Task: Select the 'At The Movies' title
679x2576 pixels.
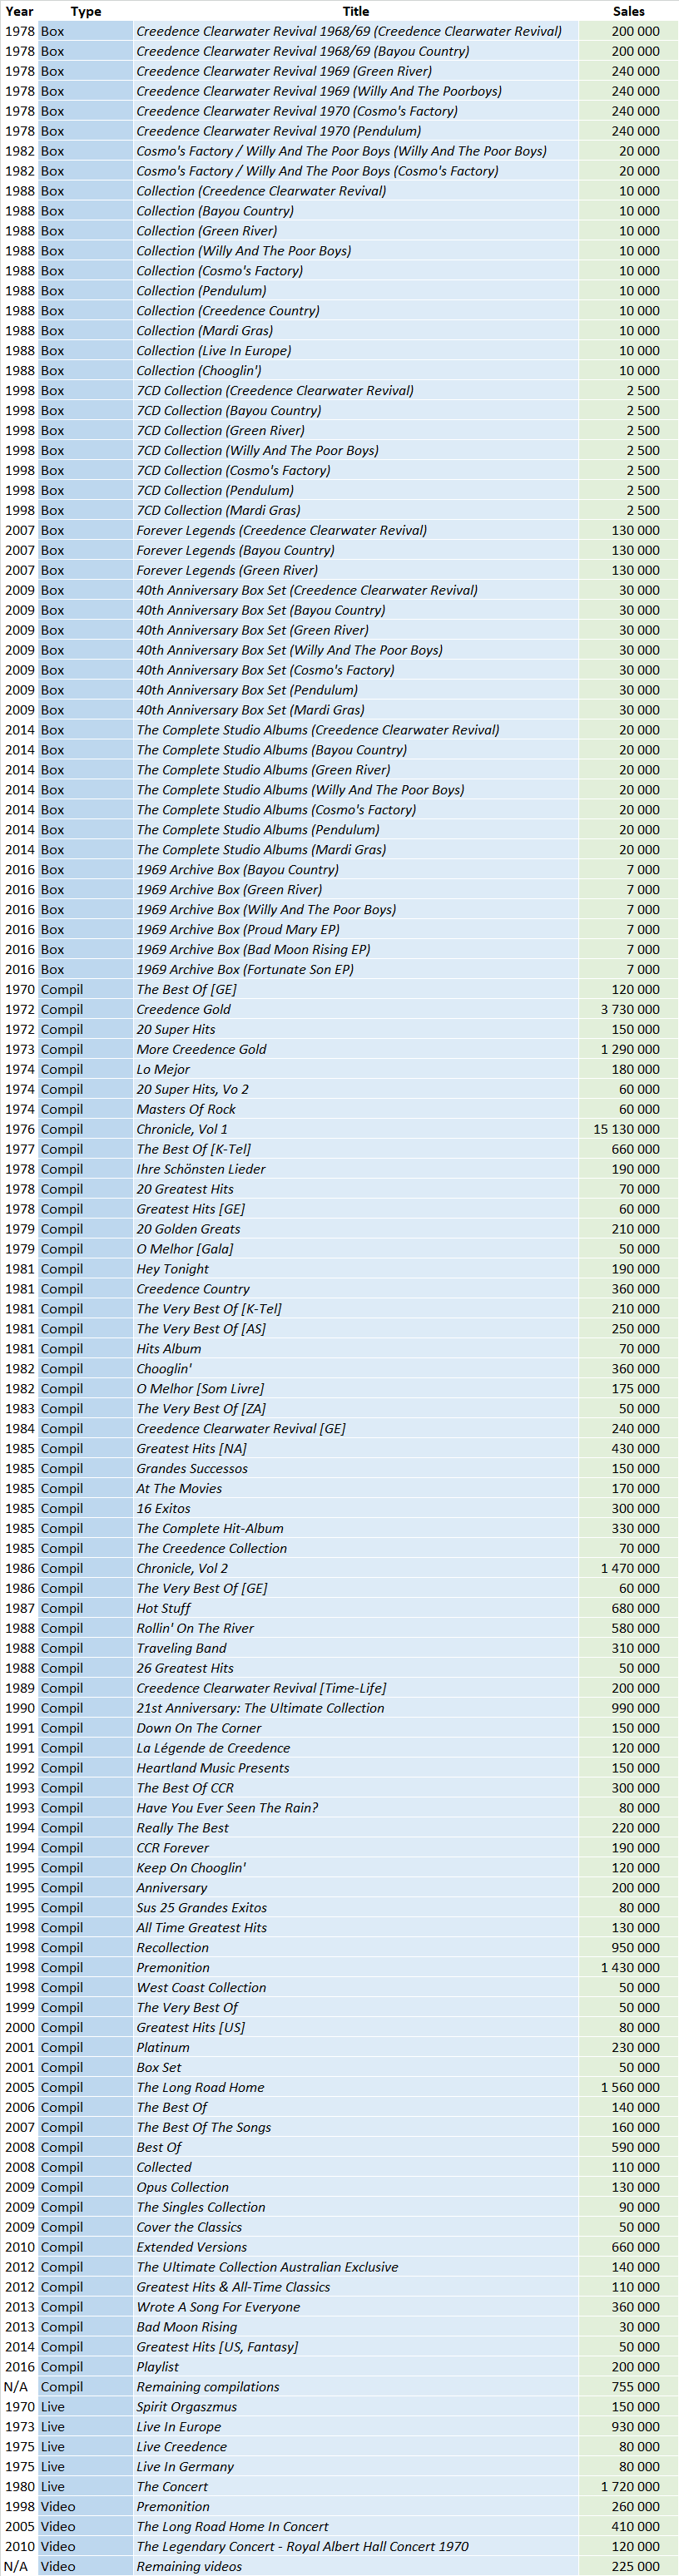Action: (x=179, y=1488)
